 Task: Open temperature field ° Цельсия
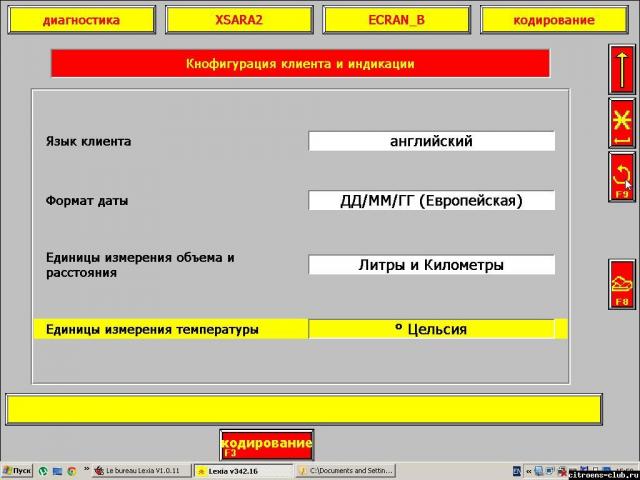pos(431,329)
